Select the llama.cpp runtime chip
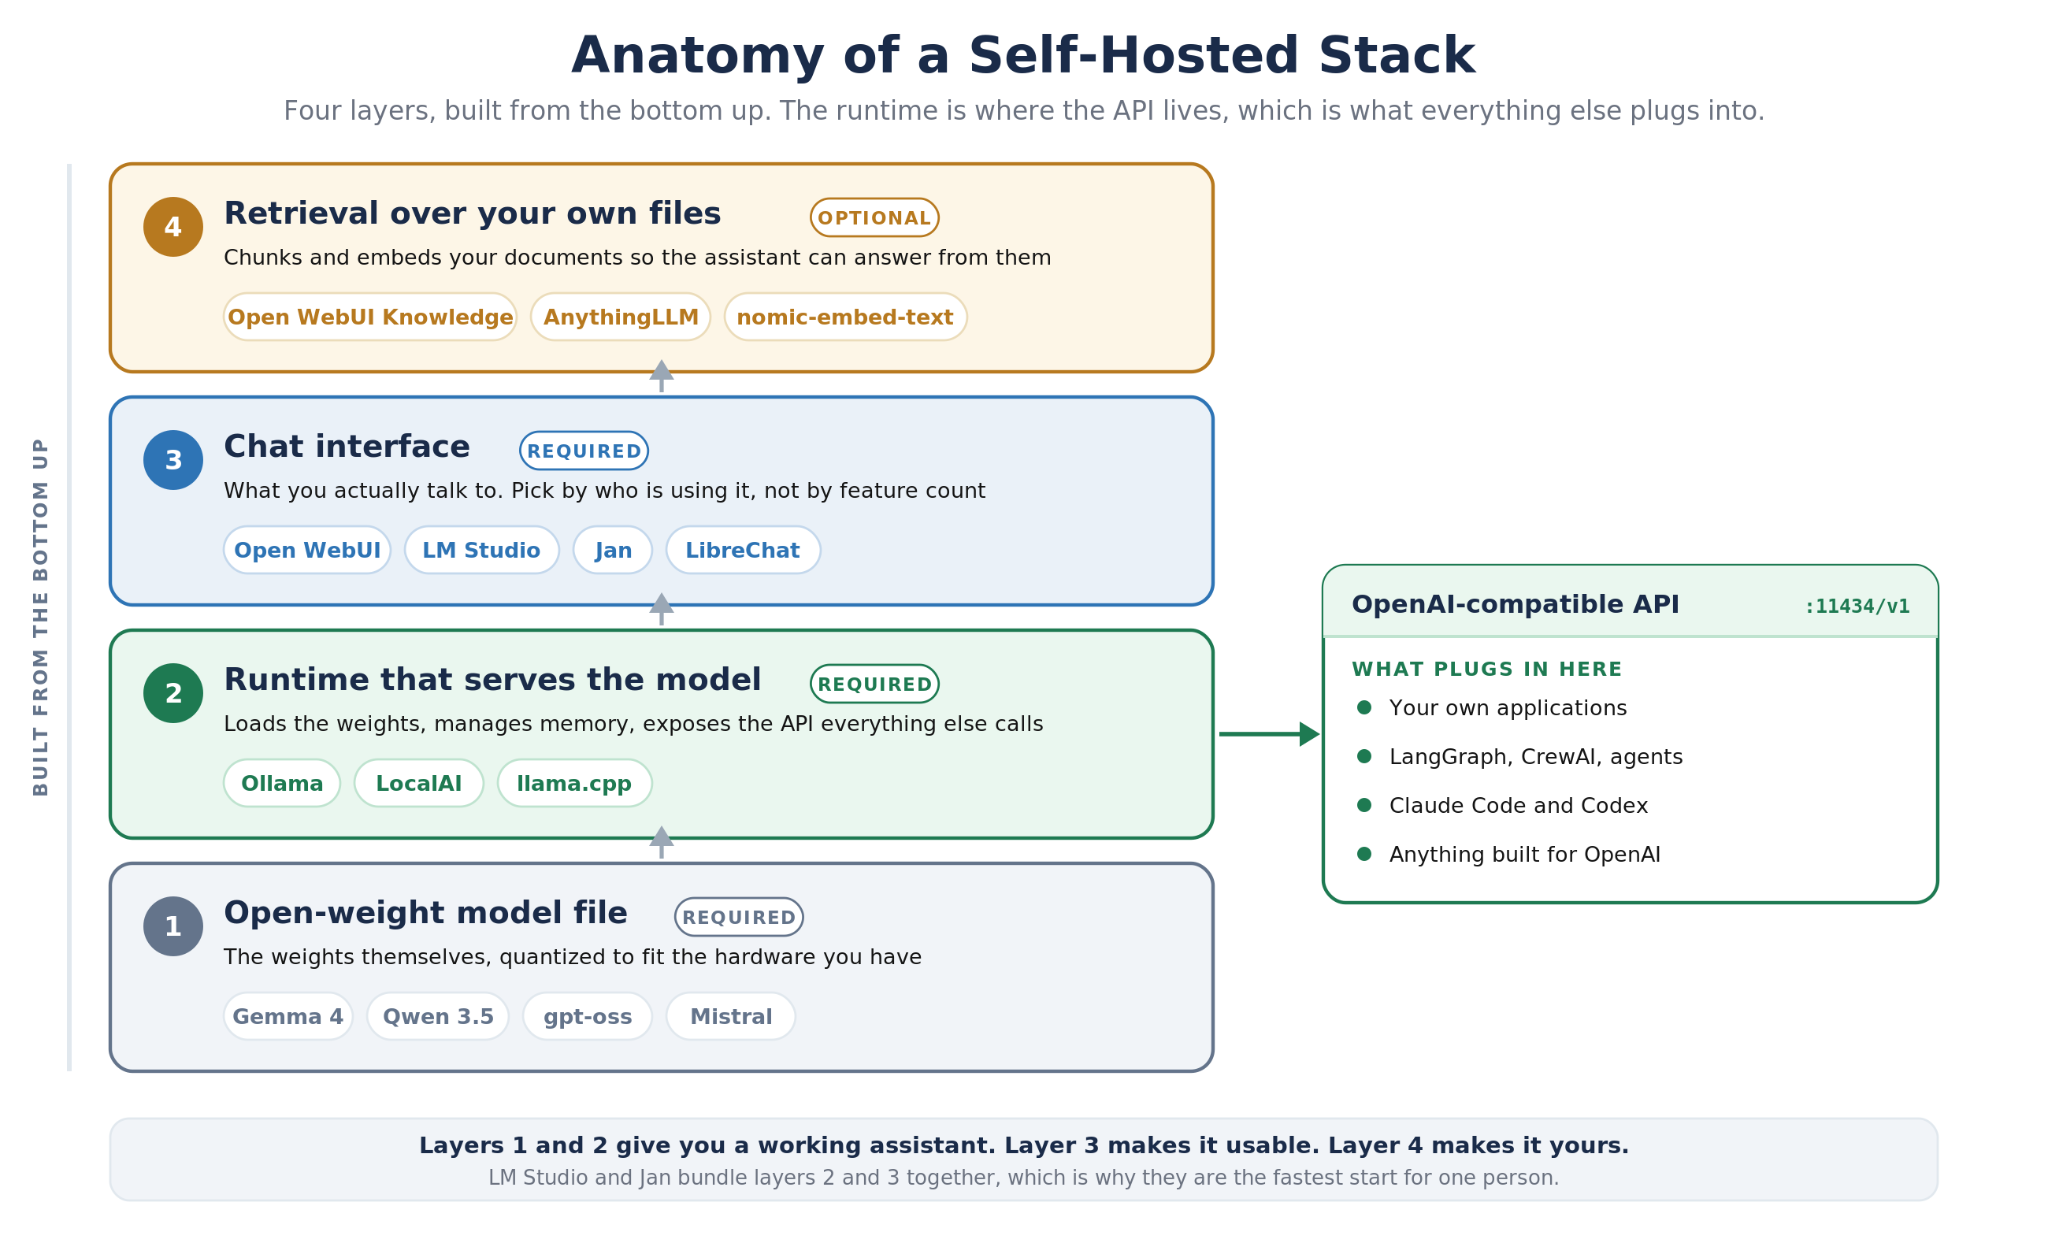The image size is (2048, 1245). click(x=574, y=783)
